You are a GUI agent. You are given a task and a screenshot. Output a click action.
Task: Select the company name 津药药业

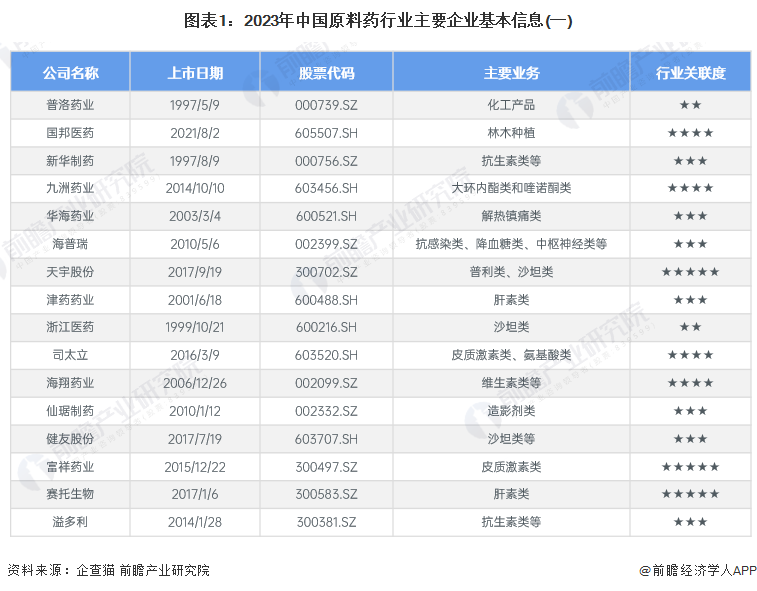click(x=70, y=300)
